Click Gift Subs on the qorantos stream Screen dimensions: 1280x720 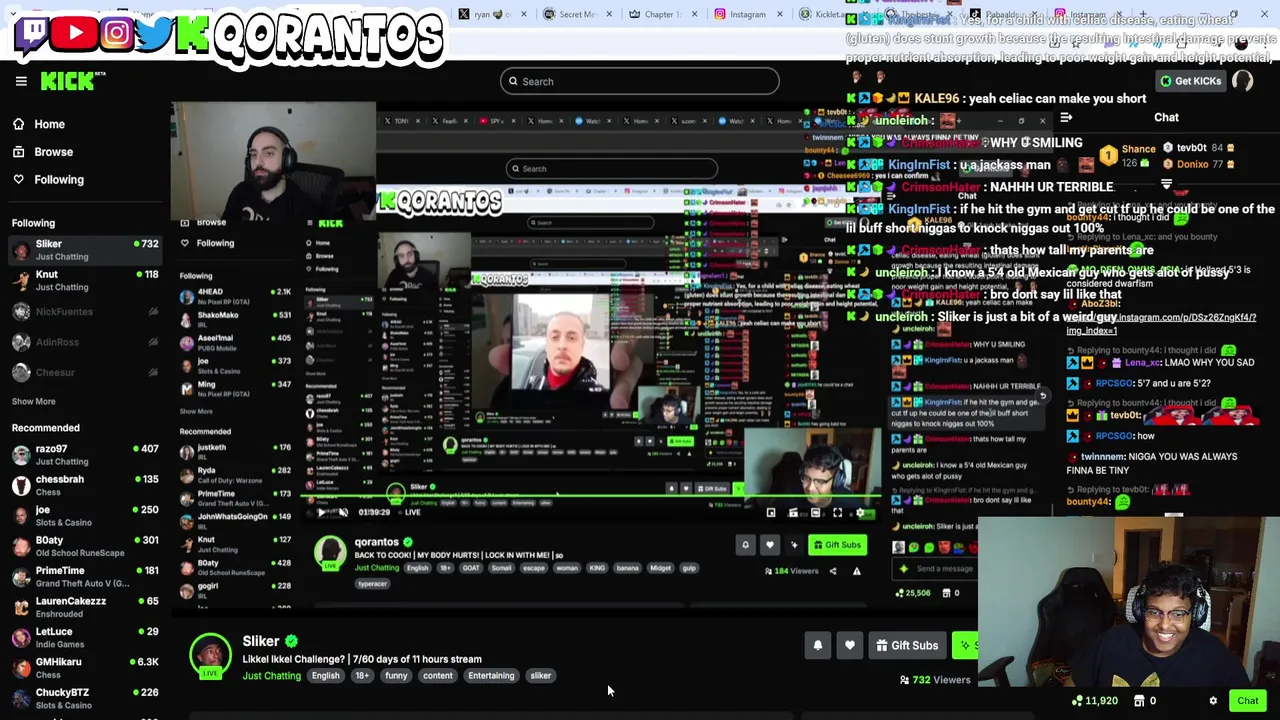tap(837, 545)
